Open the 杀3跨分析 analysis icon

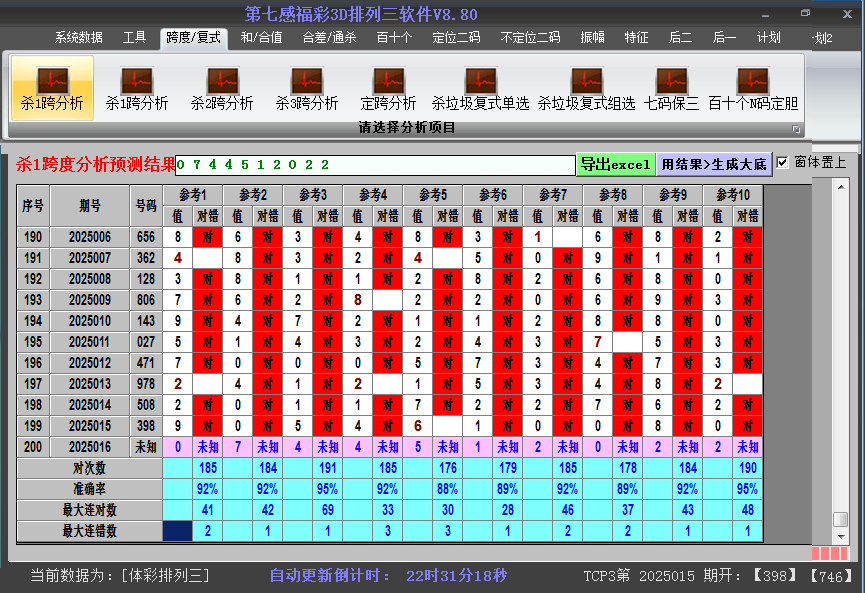coord(307,88)
